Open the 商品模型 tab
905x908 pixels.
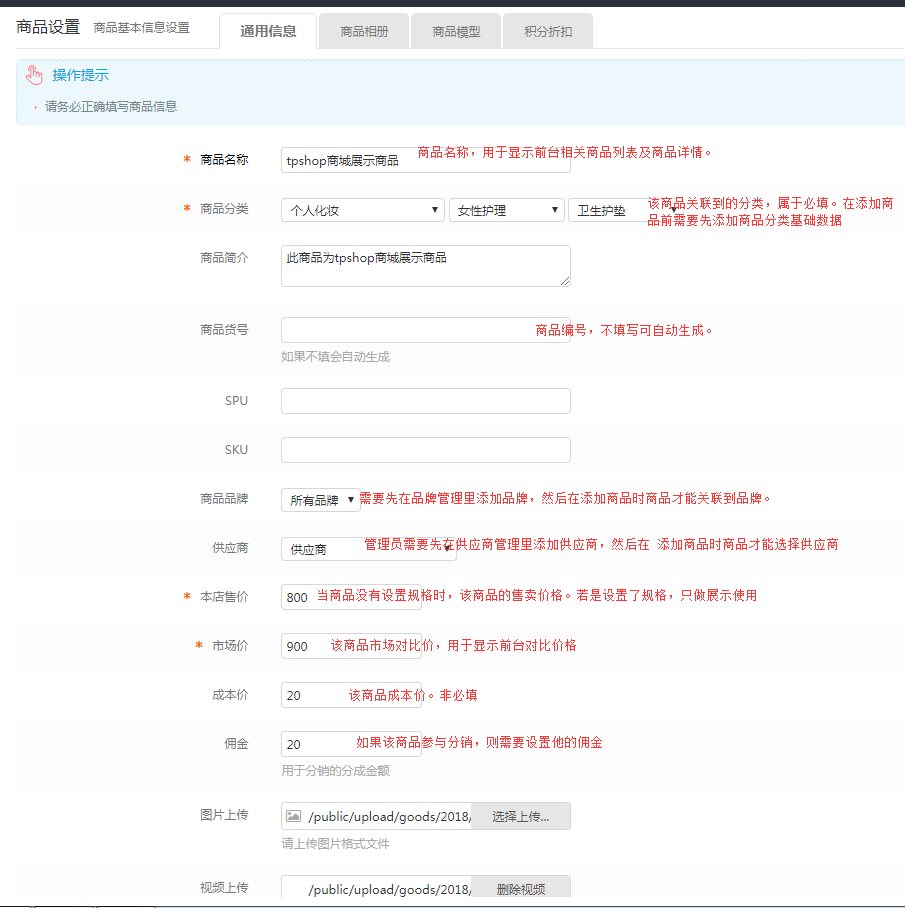tap(456, 31)
